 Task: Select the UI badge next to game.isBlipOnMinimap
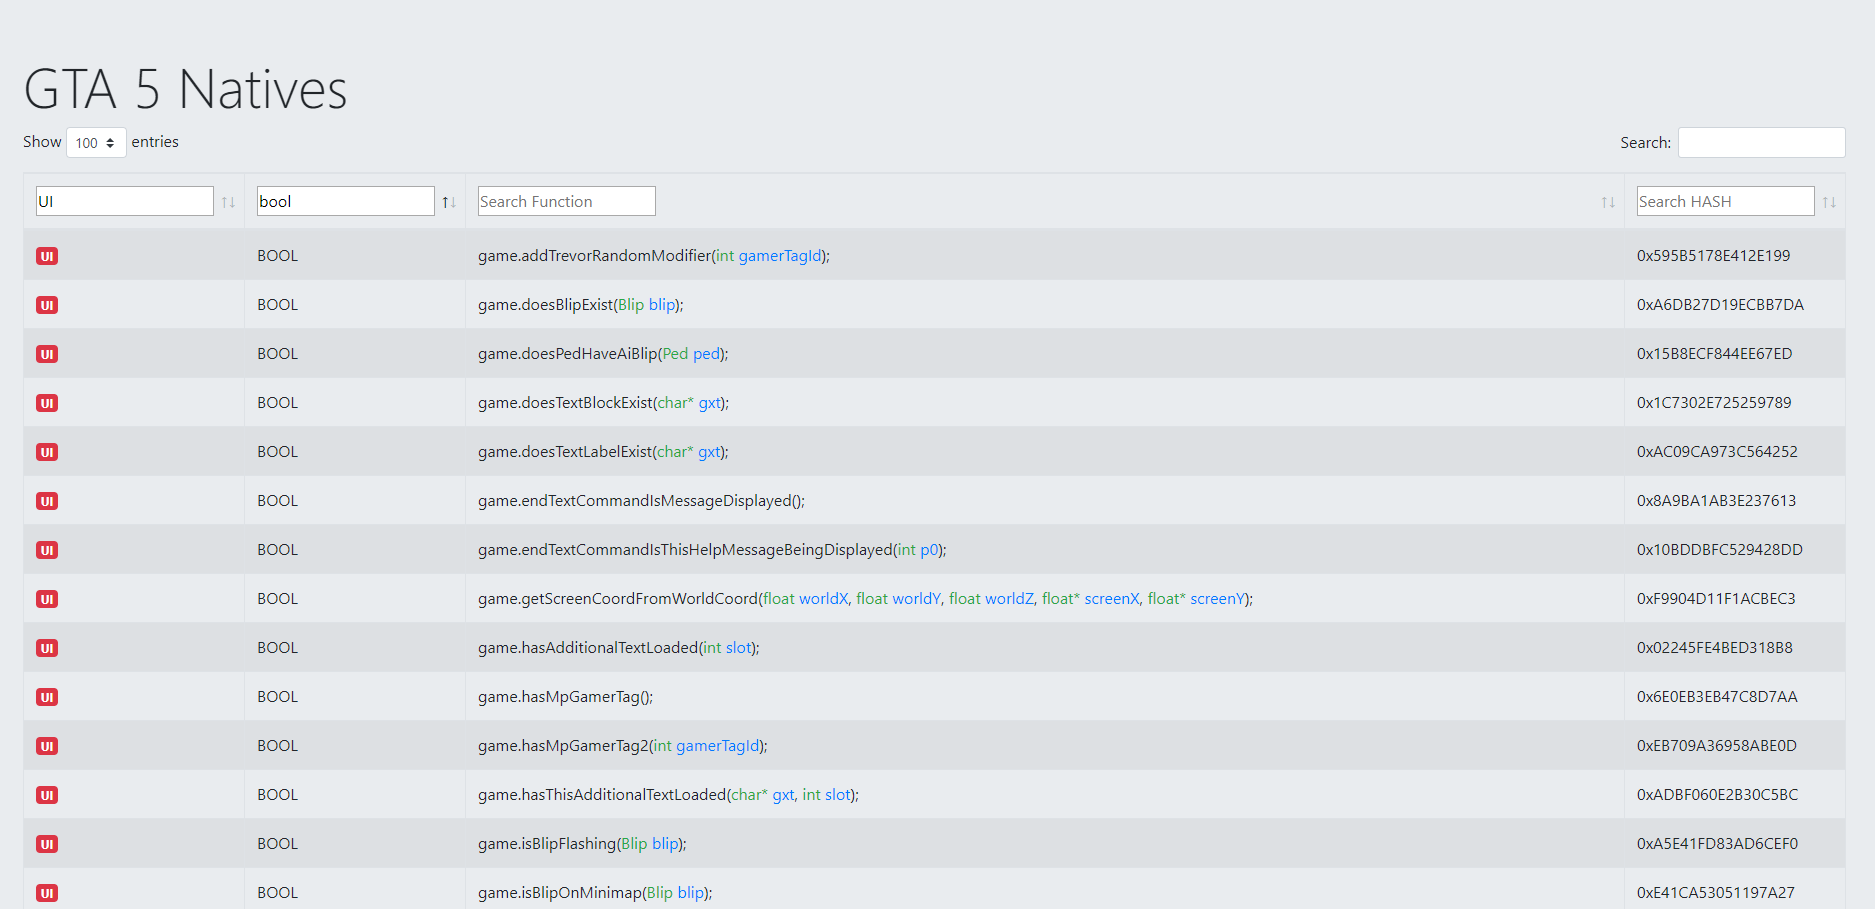pyautogui.click(x=46, y=893)
